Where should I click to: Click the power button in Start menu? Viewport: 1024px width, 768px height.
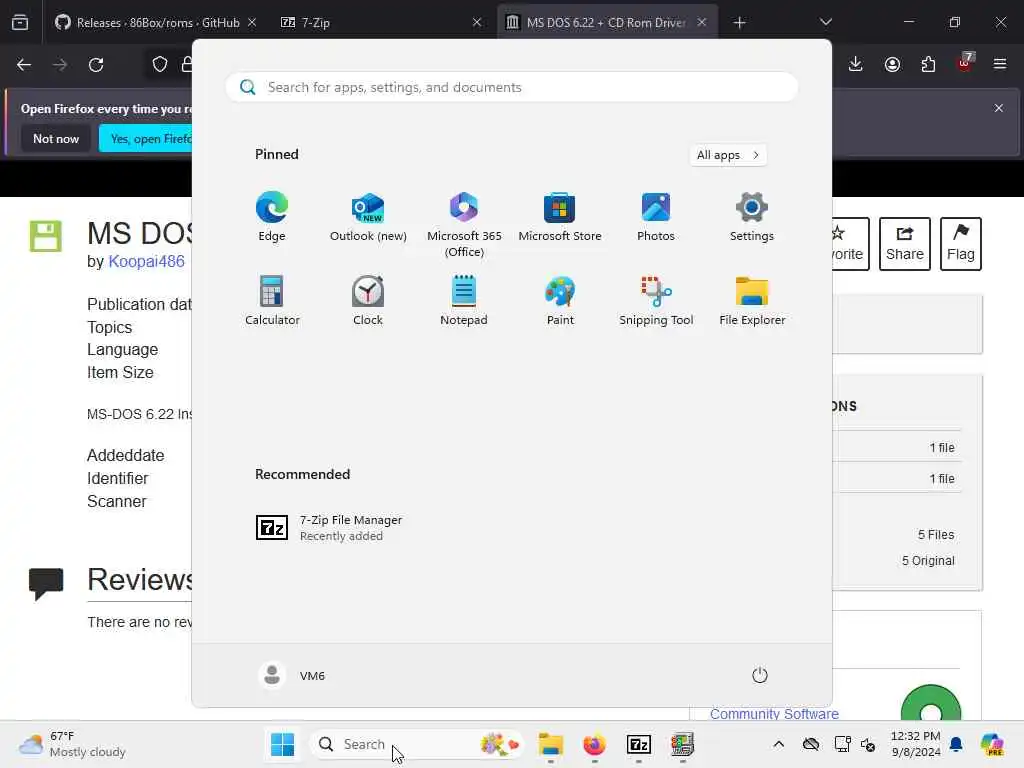tap(760, 675)
